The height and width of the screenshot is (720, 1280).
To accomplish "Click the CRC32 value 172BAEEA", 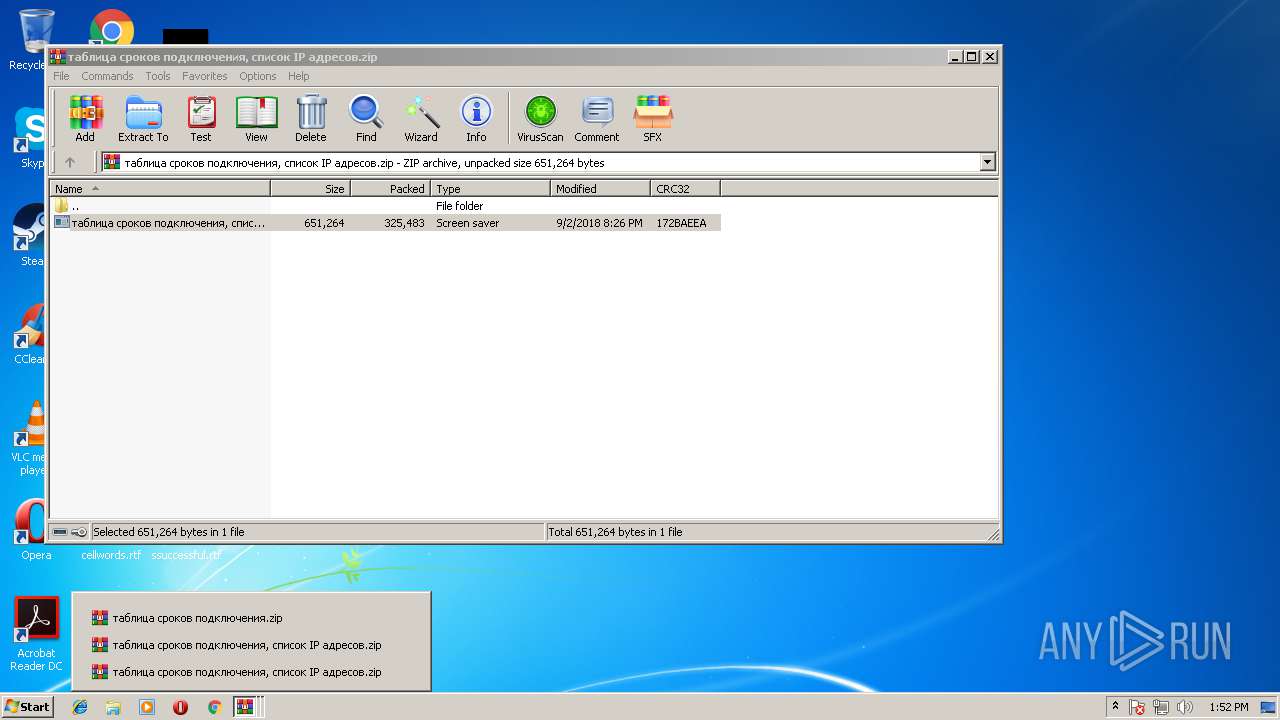I will pos(681,223).
